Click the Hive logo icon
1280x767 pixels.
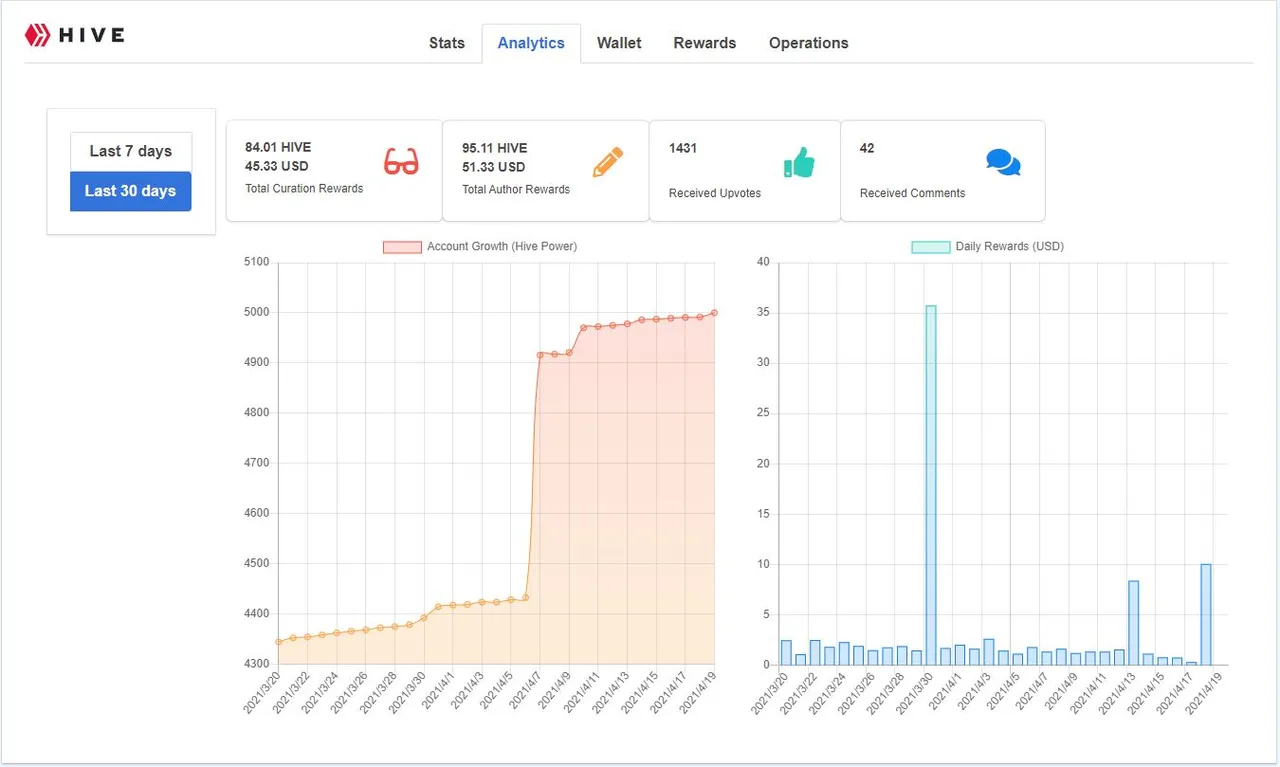pyautogui.click(x=38, y=35)
